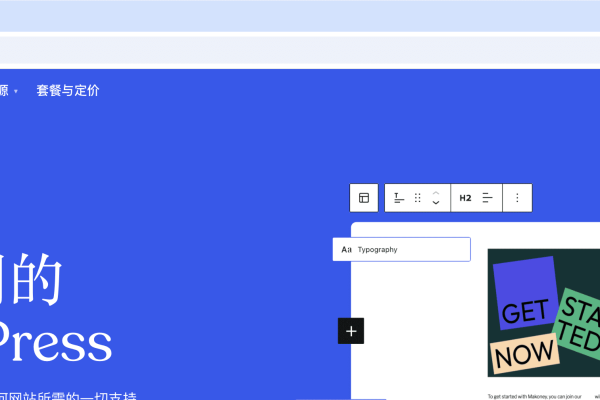Select the Typography field
600x400 pixels.
click(410, 249)
